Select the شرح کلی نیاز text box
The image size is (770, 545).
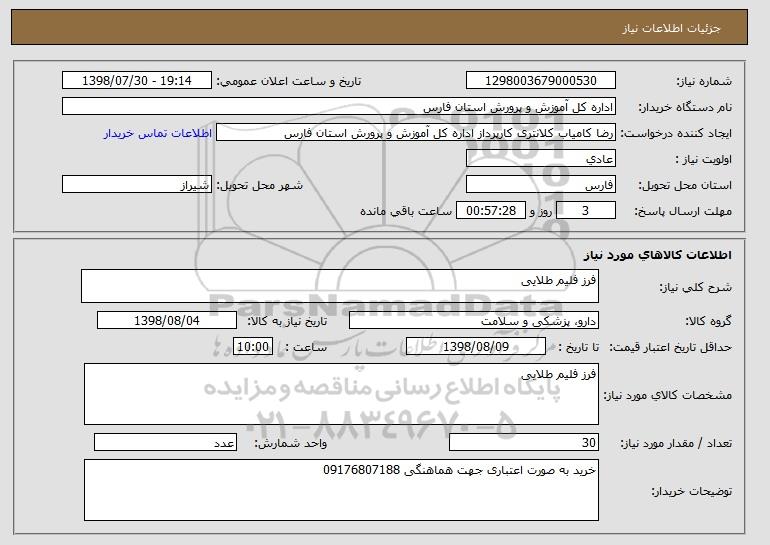pos(340,286)
